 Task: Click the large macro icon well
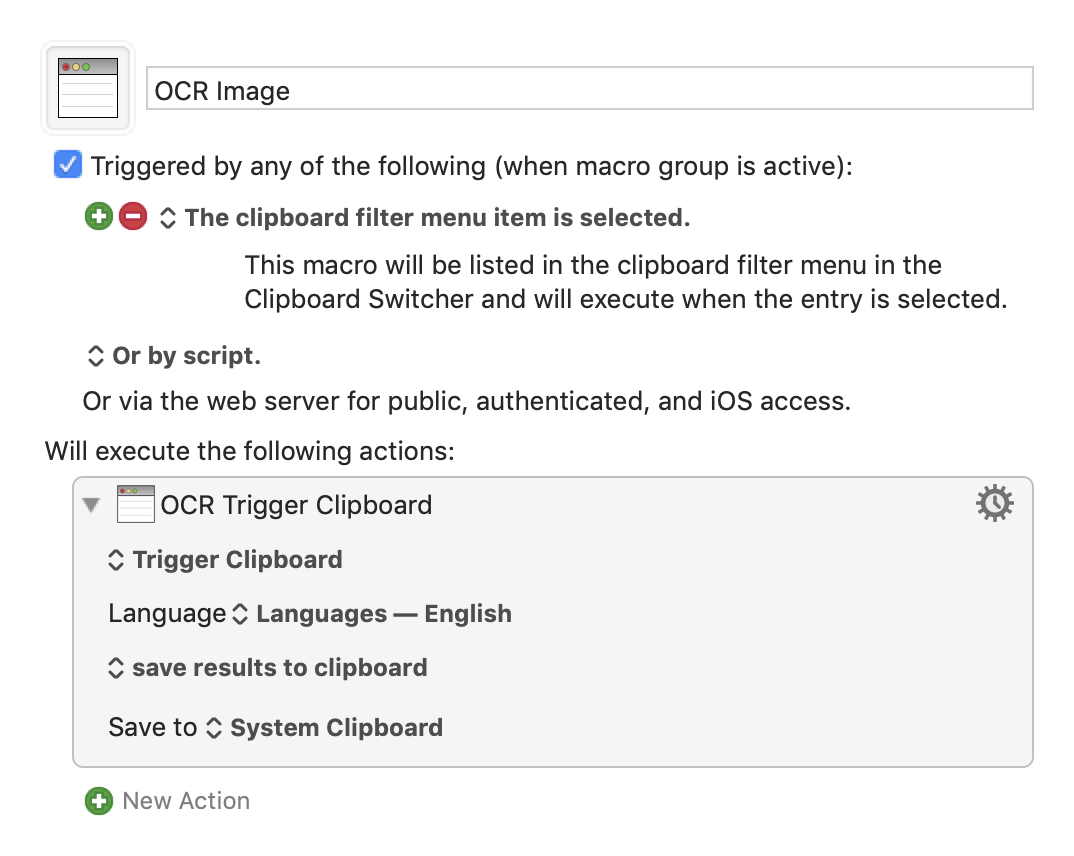tap(88, 88)
